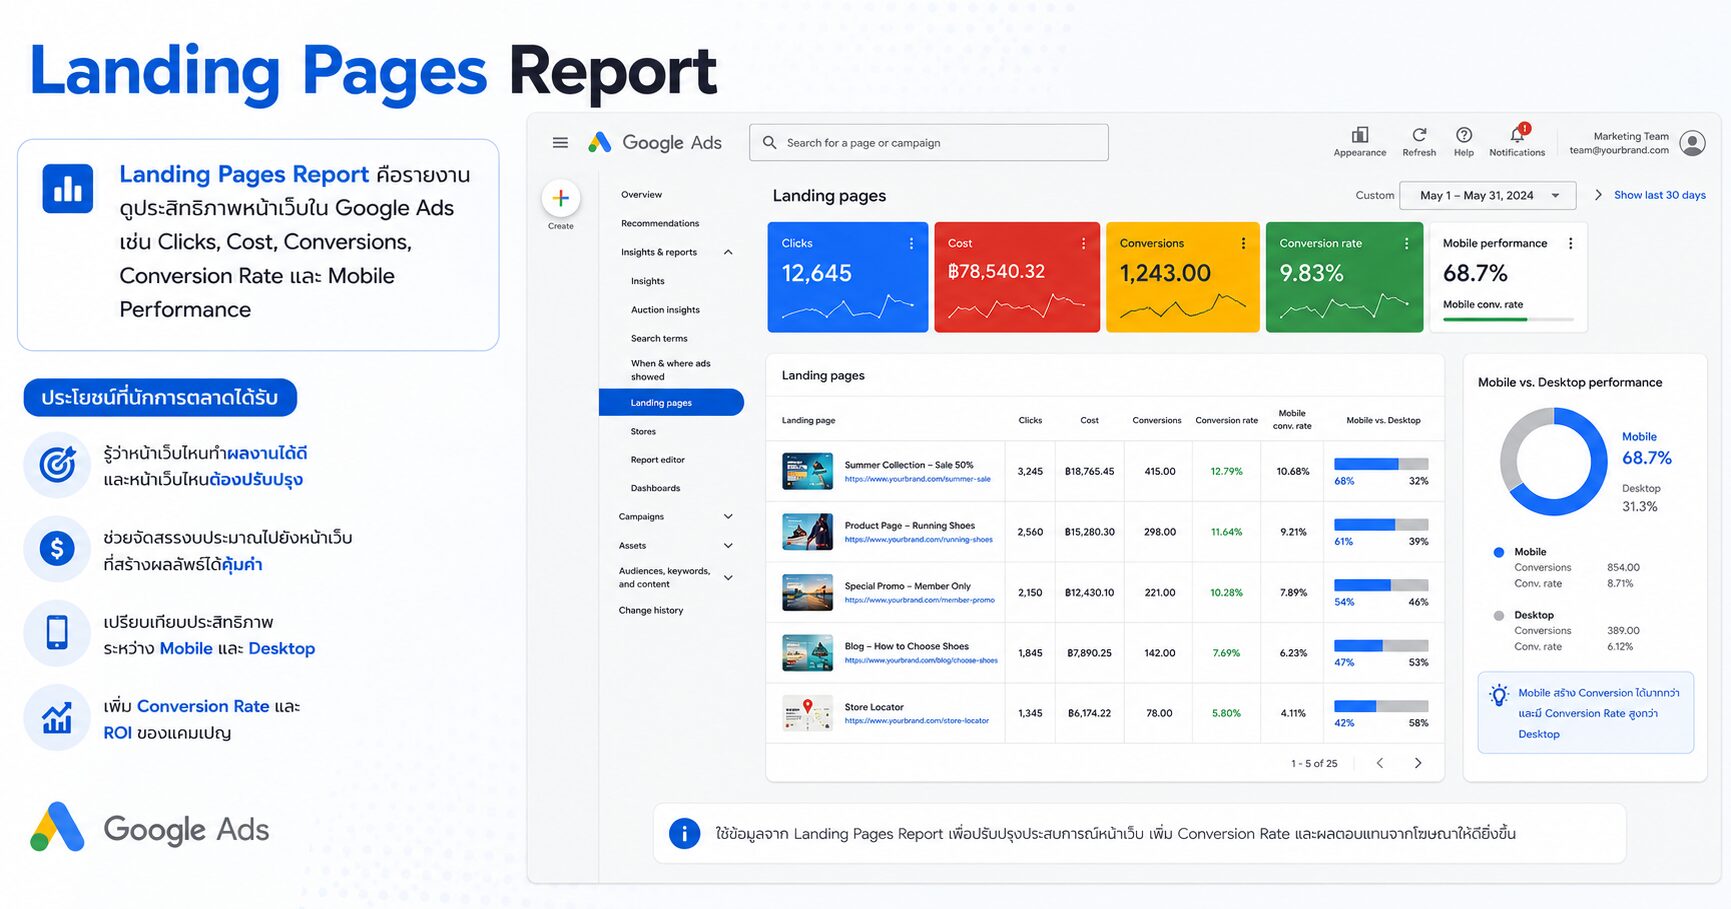Click the info icon in bottom banner
The image size is (1731, 909).
[x=684, y=833]
